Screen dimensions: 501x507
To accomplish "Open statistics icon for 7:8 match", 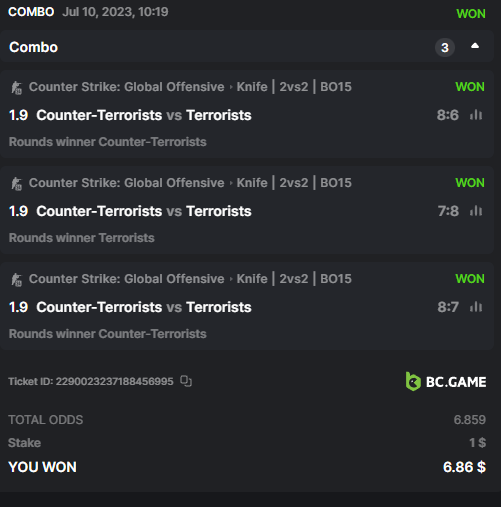I will pyautogui.click(x=476, y=211).
